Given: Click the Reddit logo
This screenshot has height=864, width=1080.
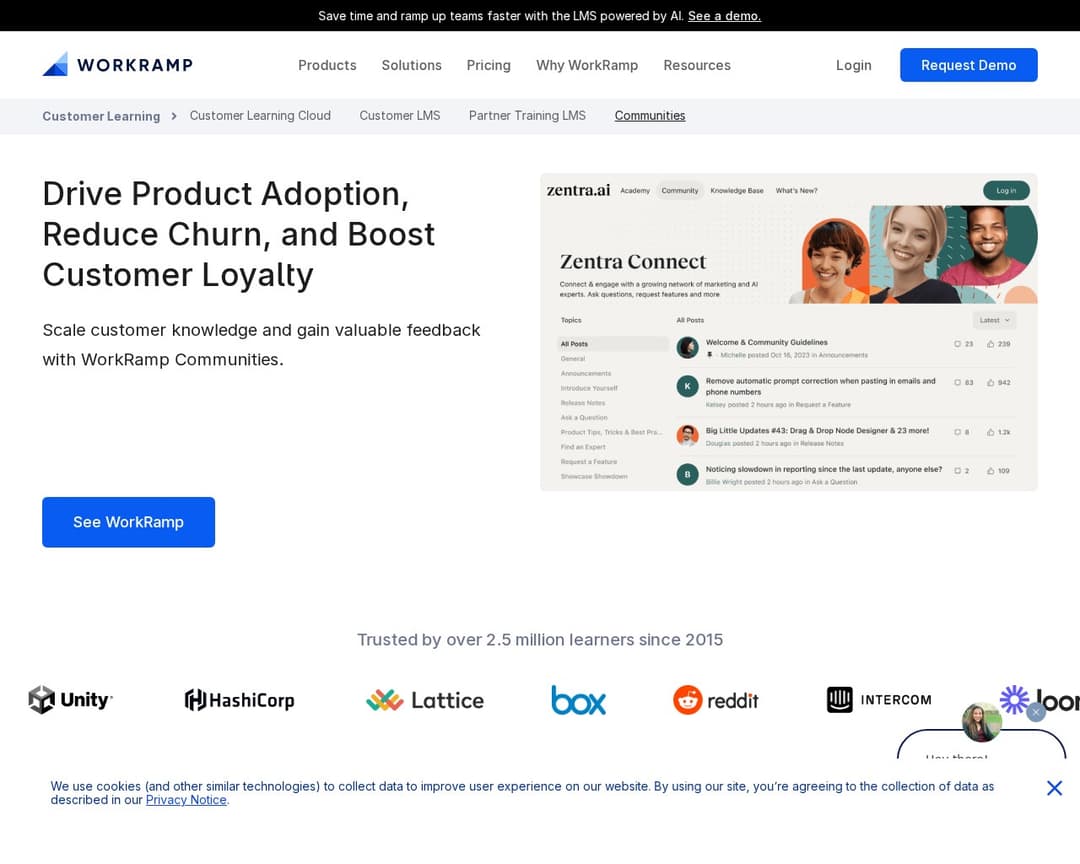Looking at the screenshot, I should pyautogui.click(x=716, y=700).
